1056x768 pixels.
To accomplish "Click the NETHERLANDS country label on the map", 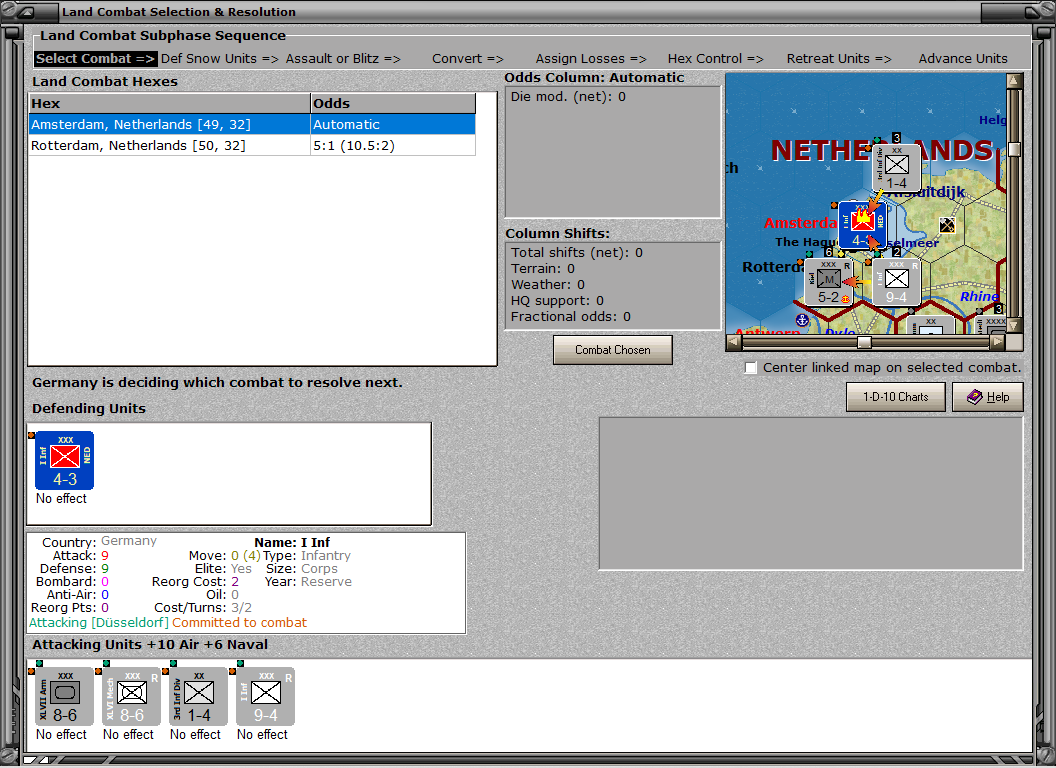I will (882, 150).
